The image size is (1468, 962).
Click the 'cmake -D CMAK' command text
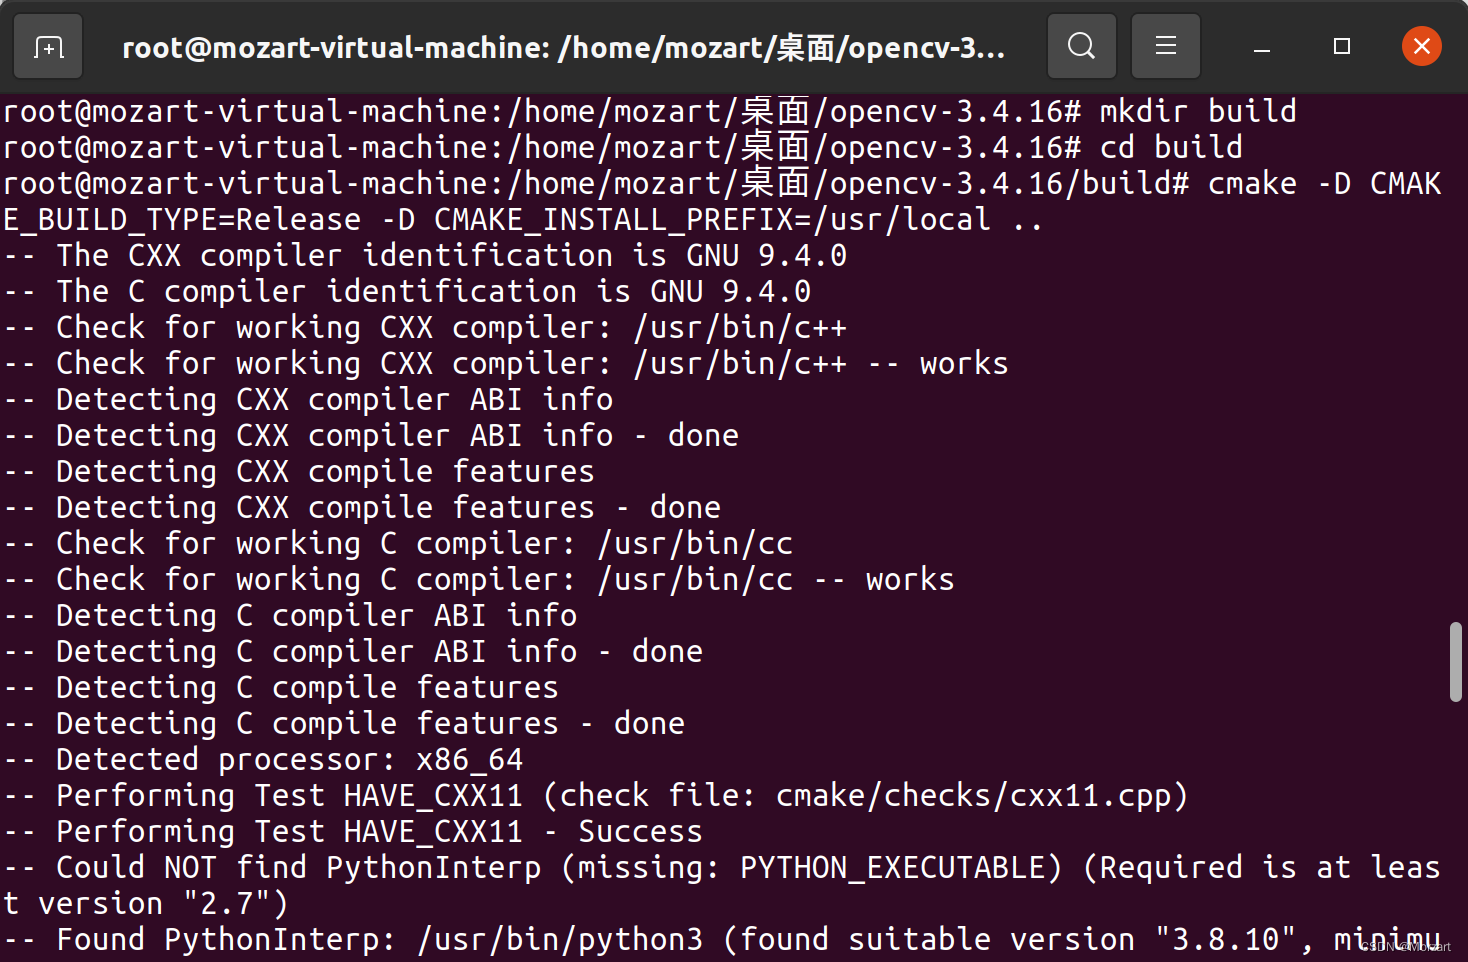[x=1324, y=183]
